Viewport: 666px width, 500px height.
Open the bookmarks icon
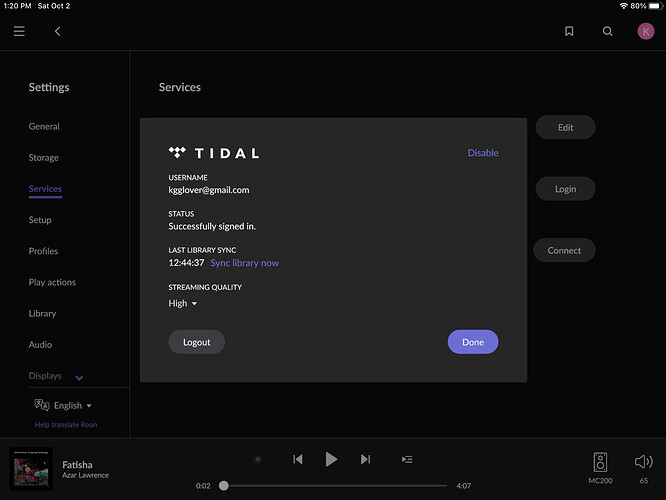coord(569,31)
